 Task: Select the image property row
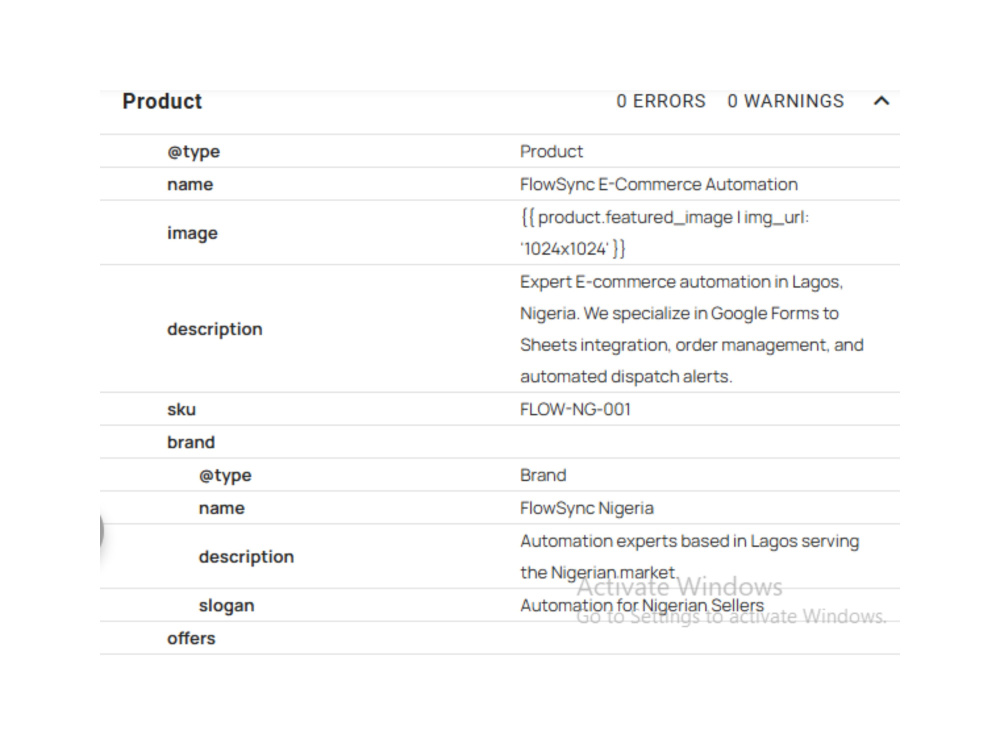pyautogui.click(x=500, y=233)
